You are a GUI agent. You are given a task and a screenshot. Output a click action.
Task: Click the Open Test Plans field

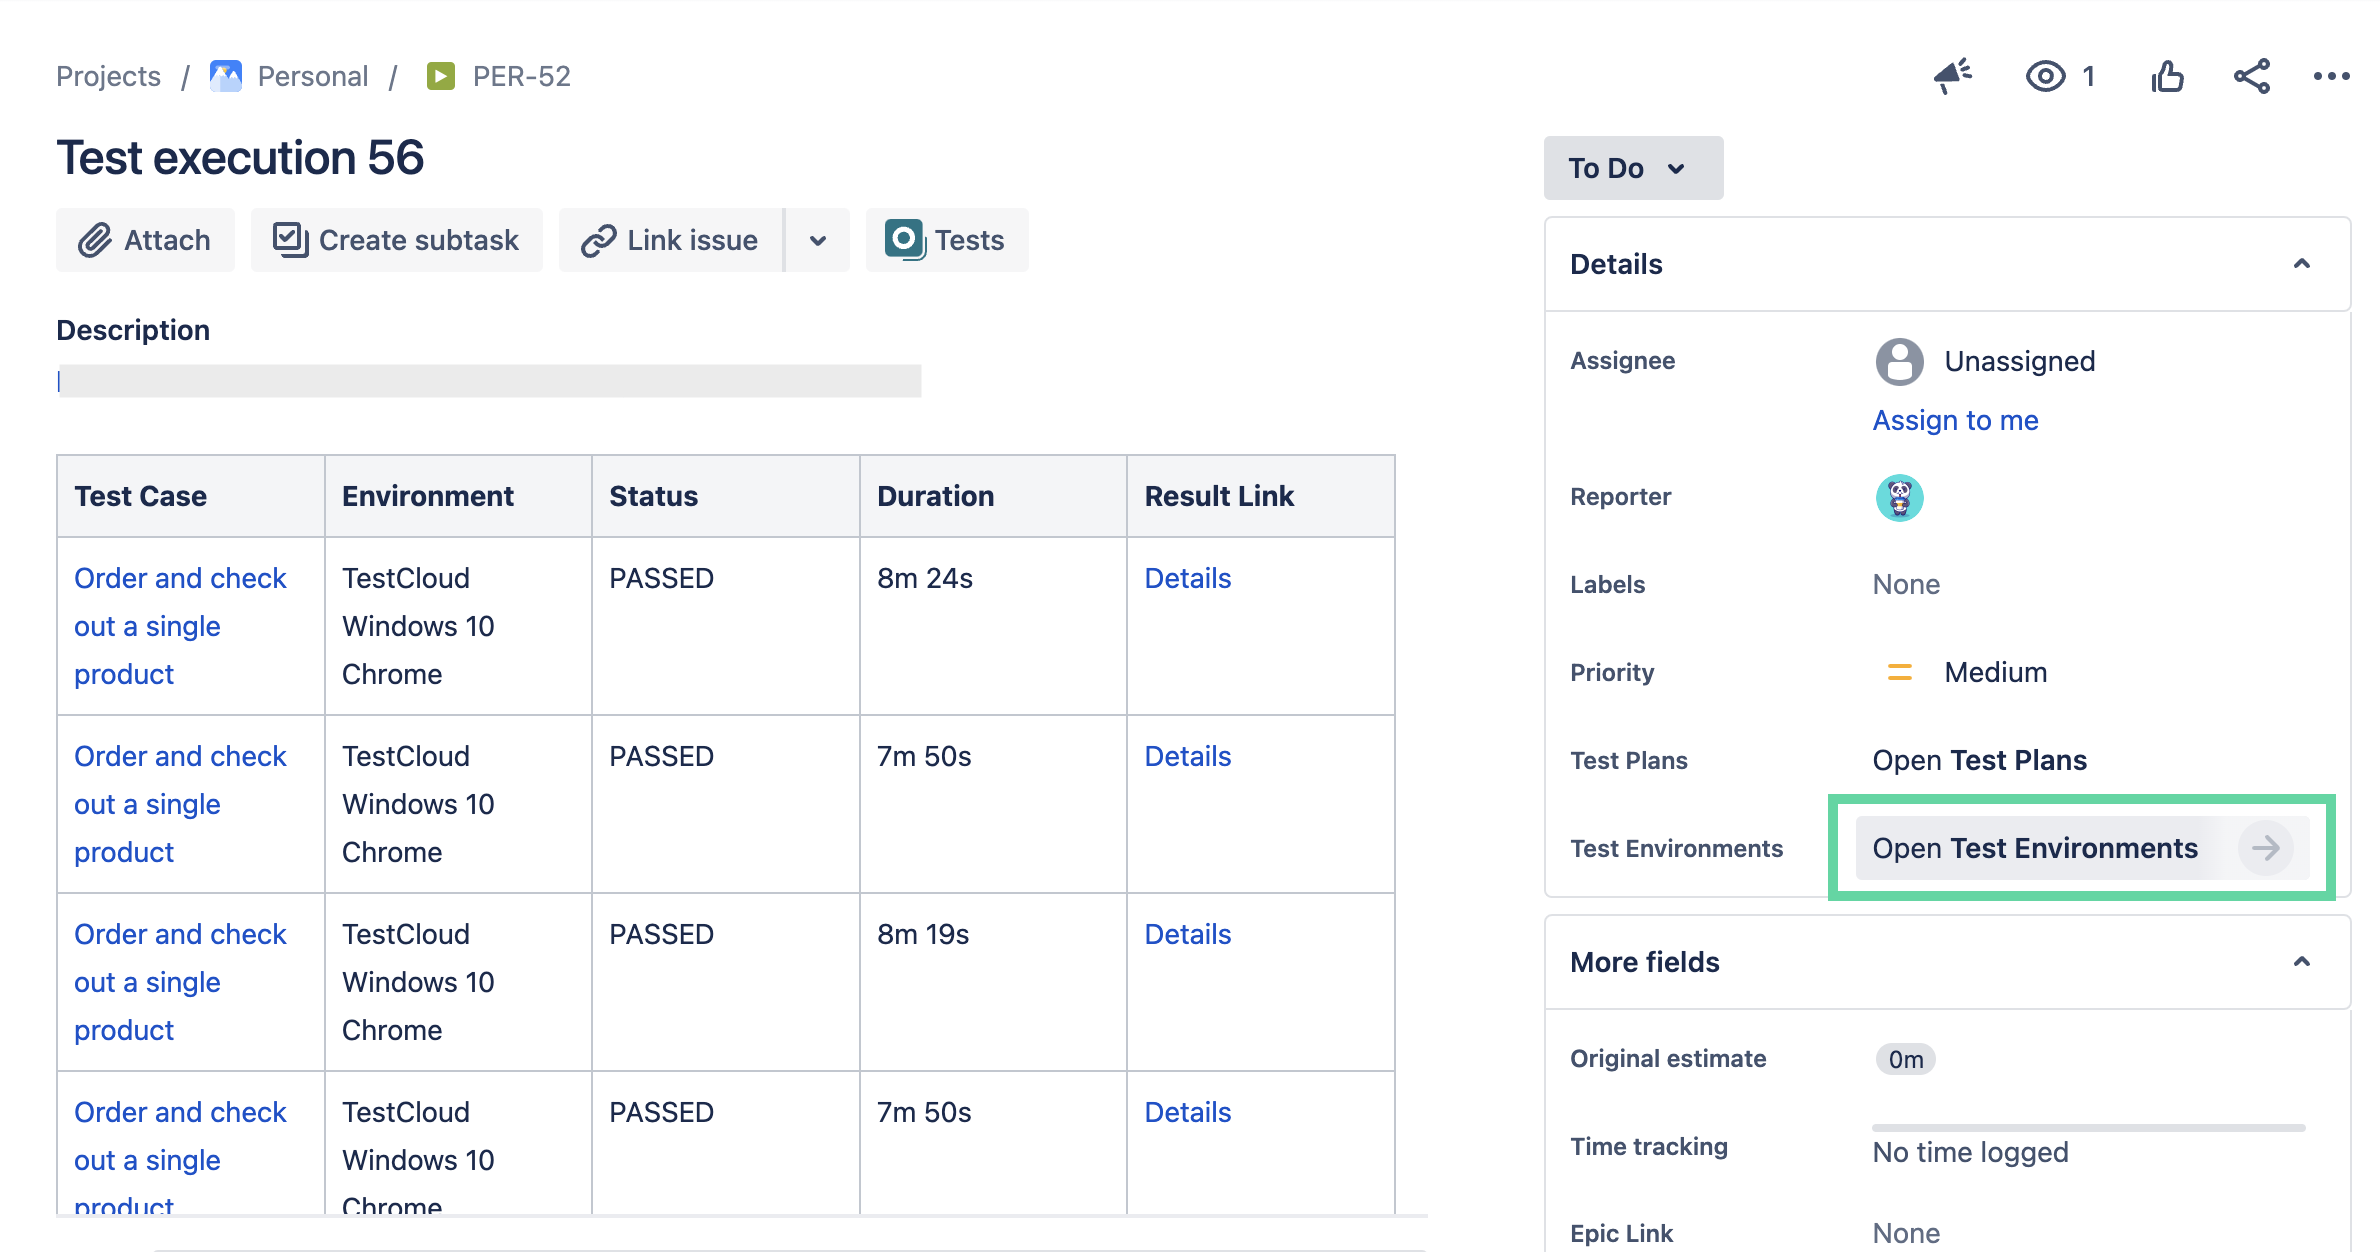tap(1979, 760)
